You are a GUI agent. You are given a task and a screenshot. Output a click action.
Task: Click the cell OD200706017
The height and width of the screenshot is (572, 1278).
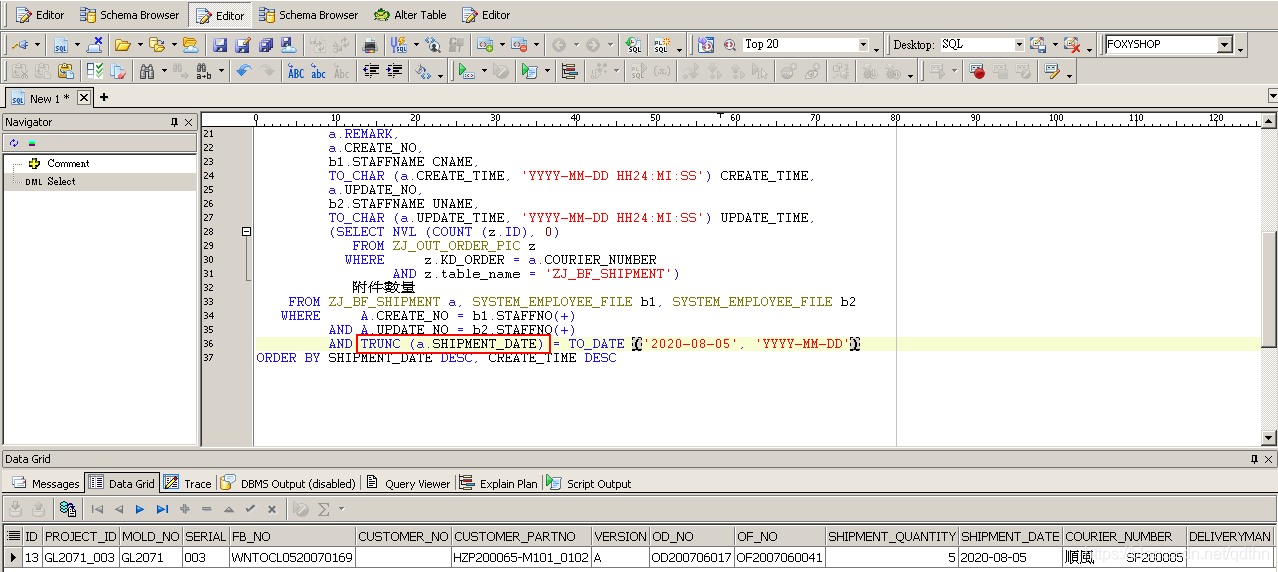692,556
